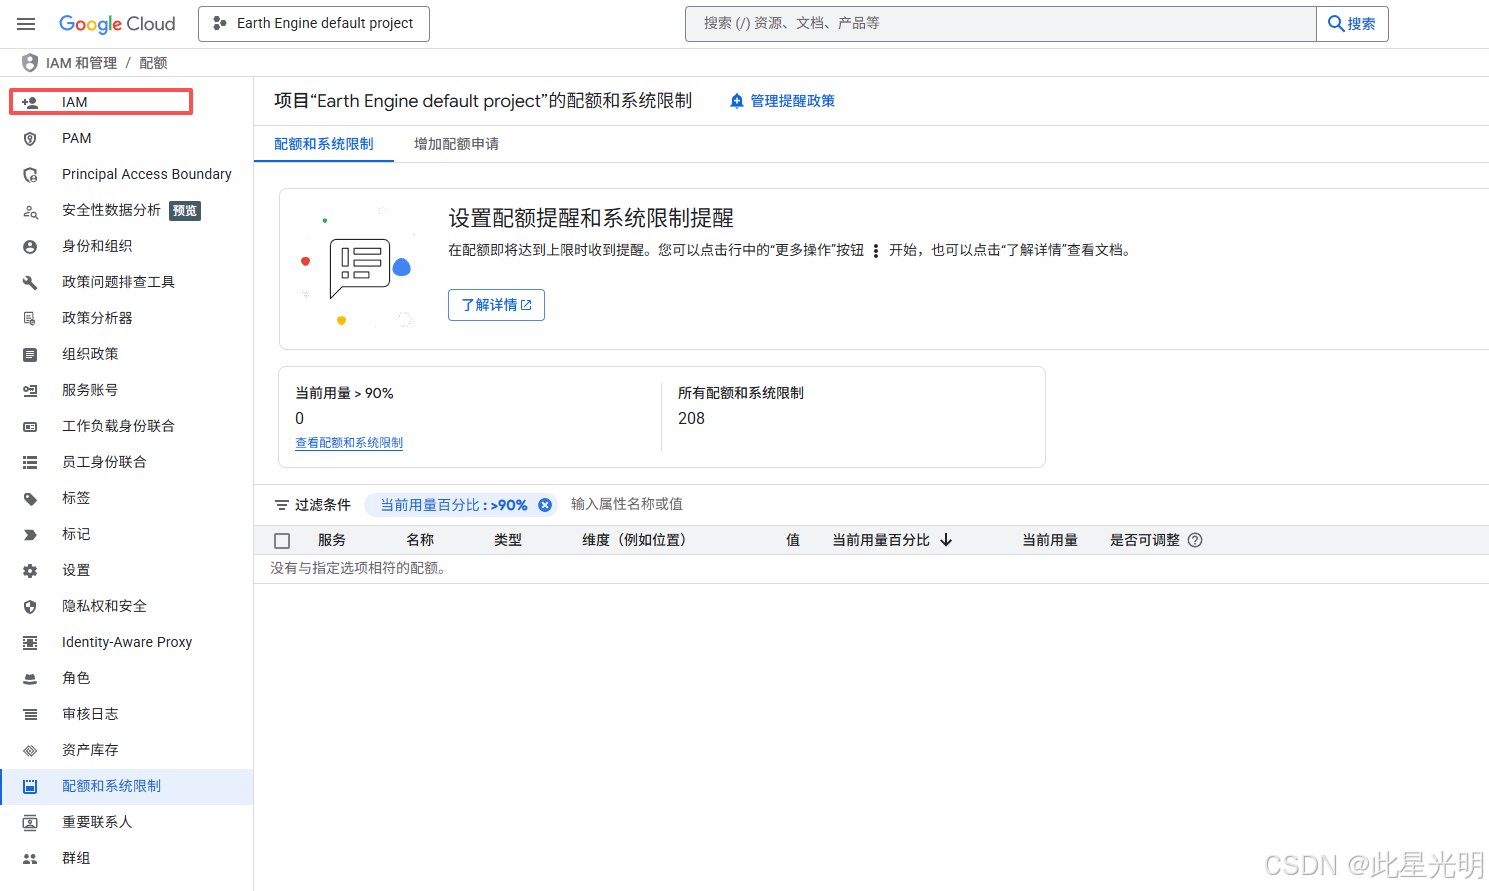Select the PAM sidebar entry
Viewport: 1489px width, 891px height.
click(76, 138)
